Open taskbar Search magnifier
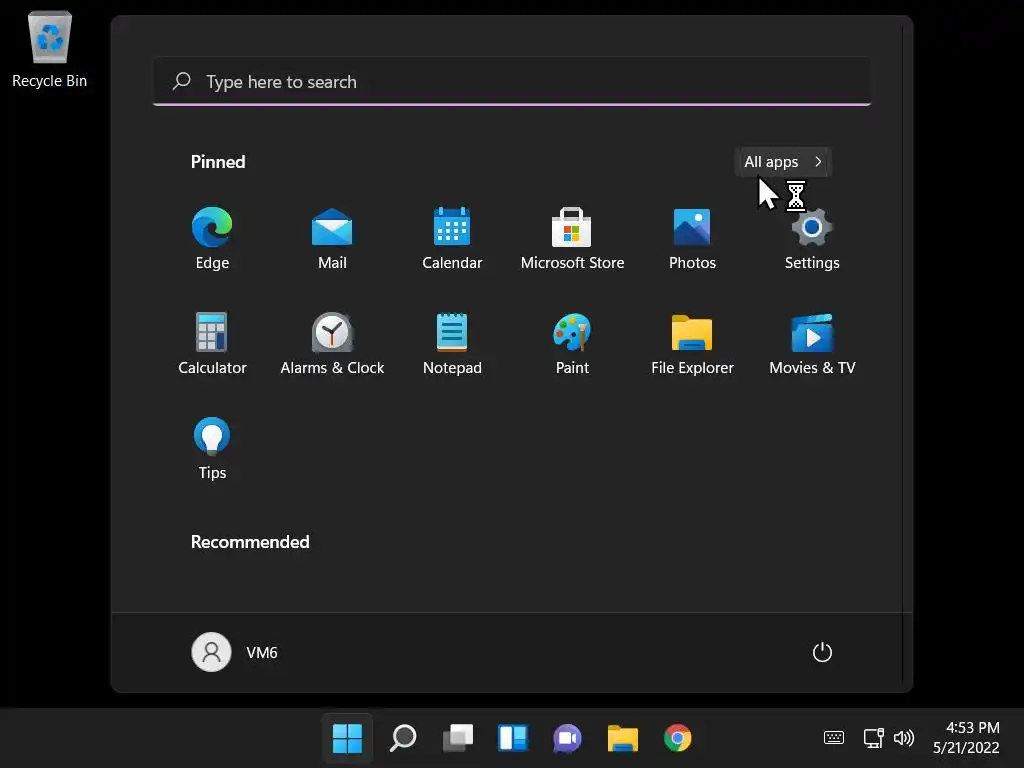The image size is (1024, 768). coord(402,738)
